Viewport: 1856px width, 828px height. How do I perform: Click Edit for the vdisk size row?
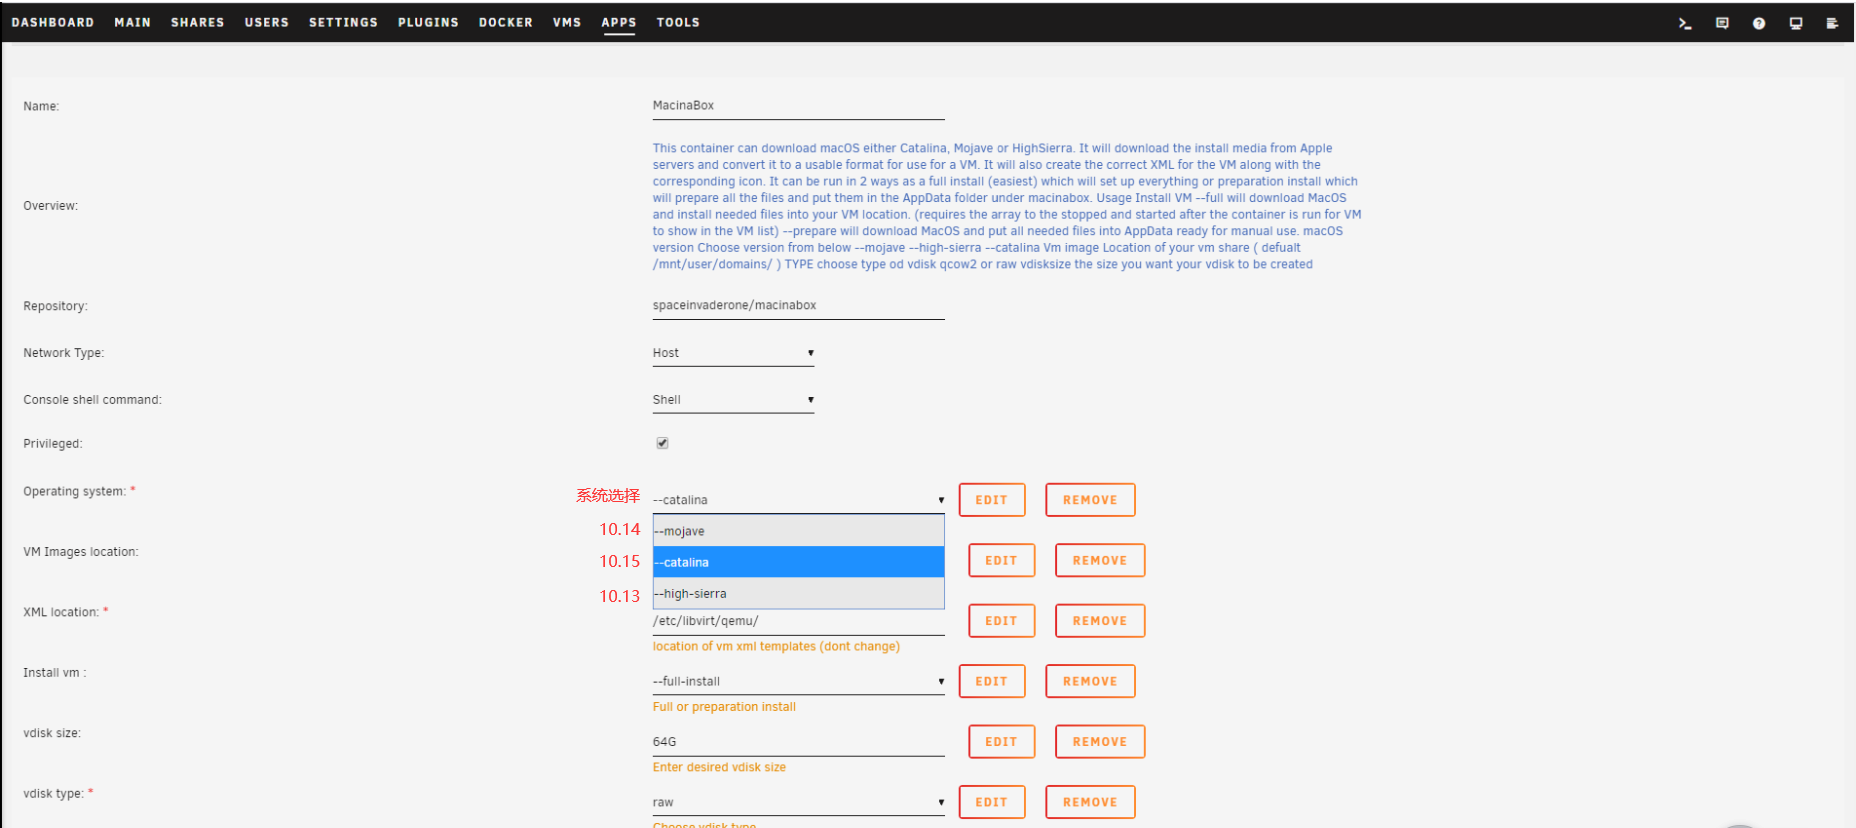pos(1001,742)
